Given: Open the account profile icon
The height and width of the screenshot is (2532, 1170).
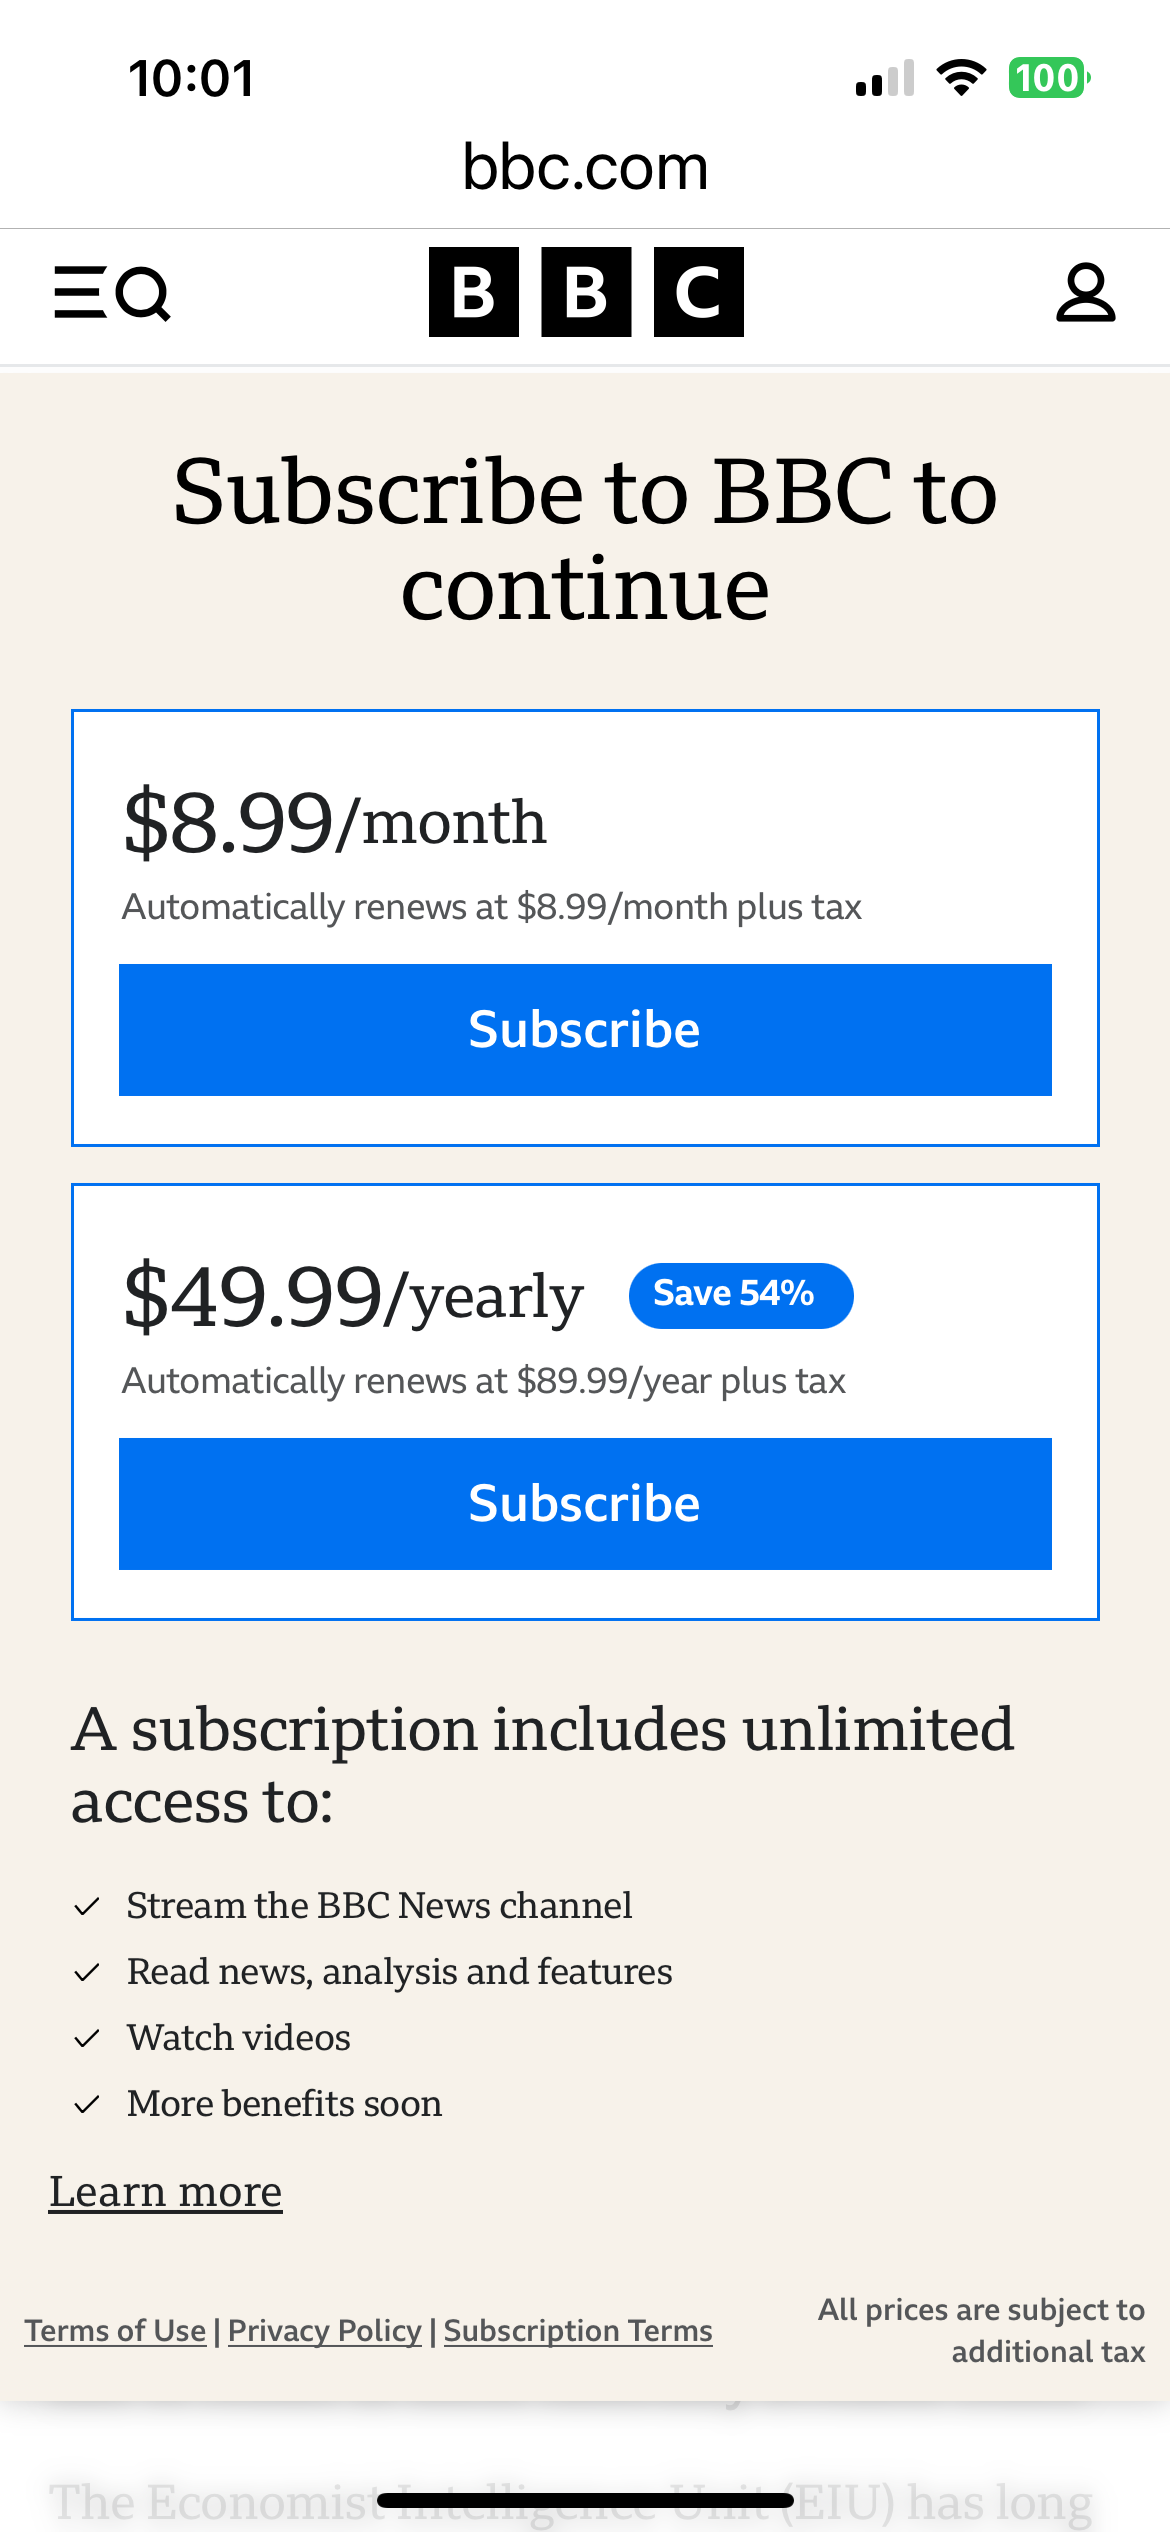Looking at the screenshot, I should coord(1085,293).
